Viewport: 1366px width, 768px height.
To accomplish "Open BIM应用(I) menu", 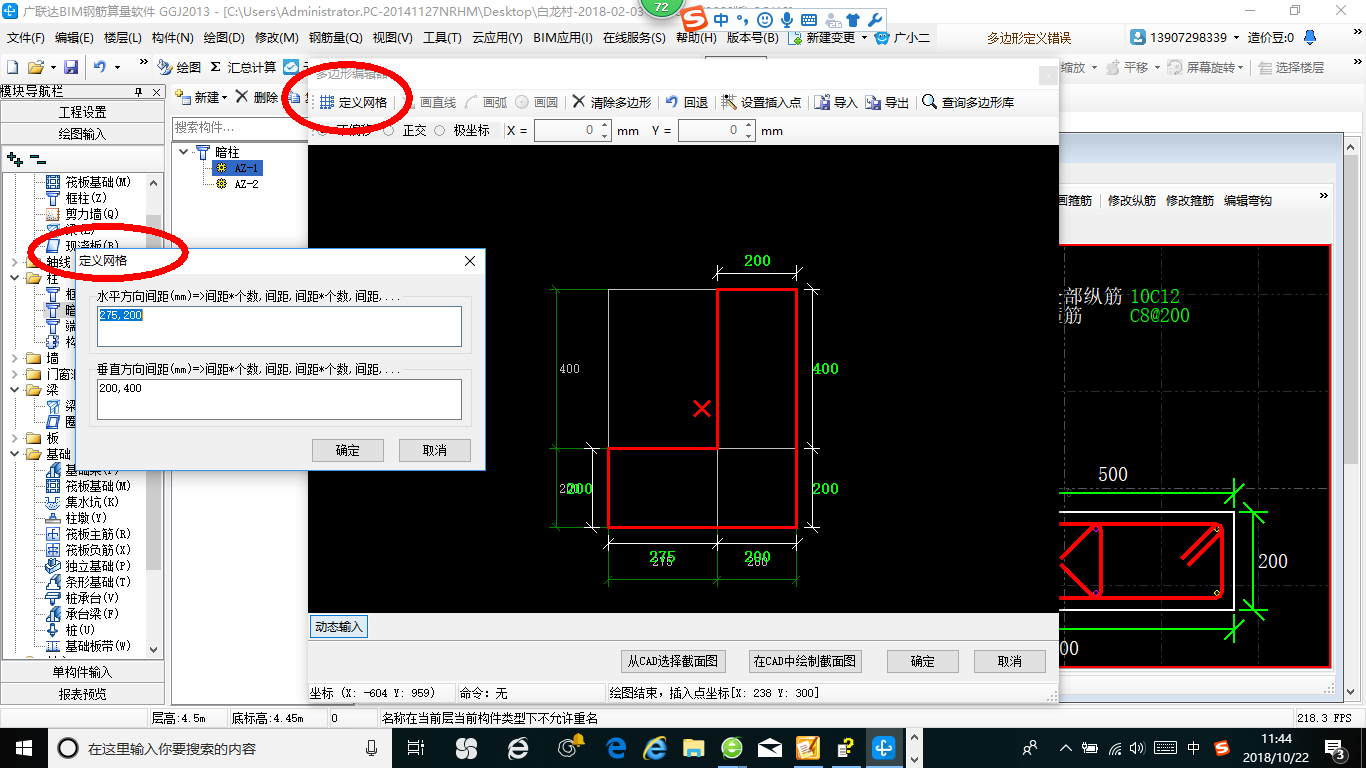I will point(563,38).
